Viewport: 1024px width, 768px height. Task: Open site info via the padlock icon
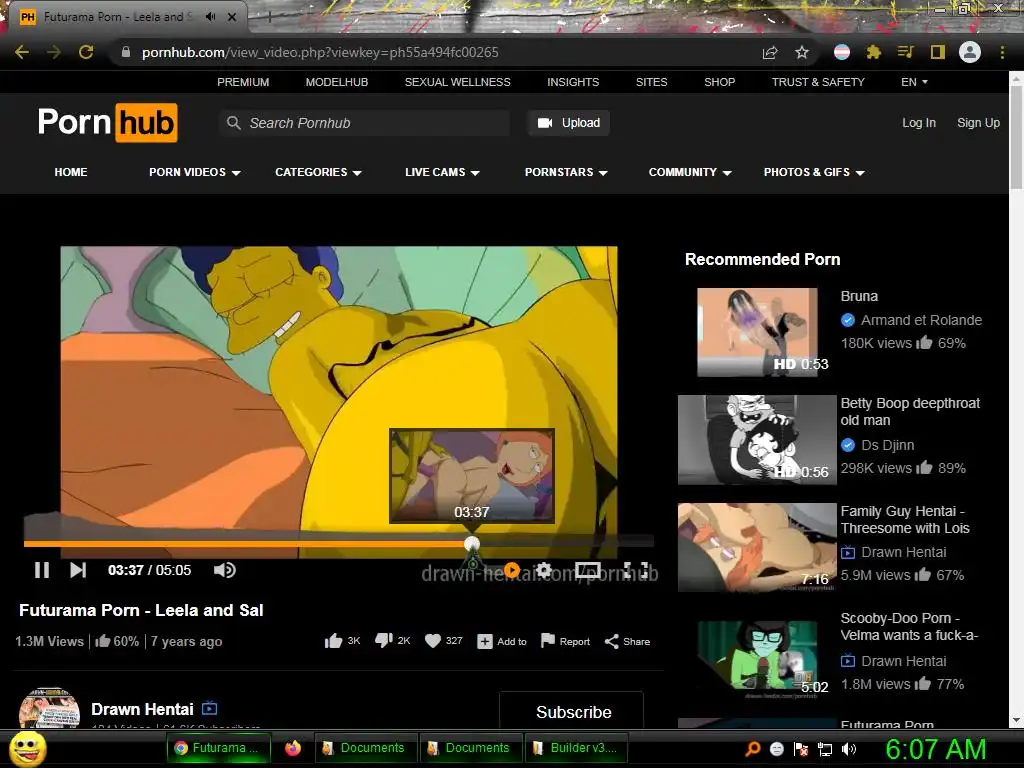pyautogui.click(x=125, y=52)
